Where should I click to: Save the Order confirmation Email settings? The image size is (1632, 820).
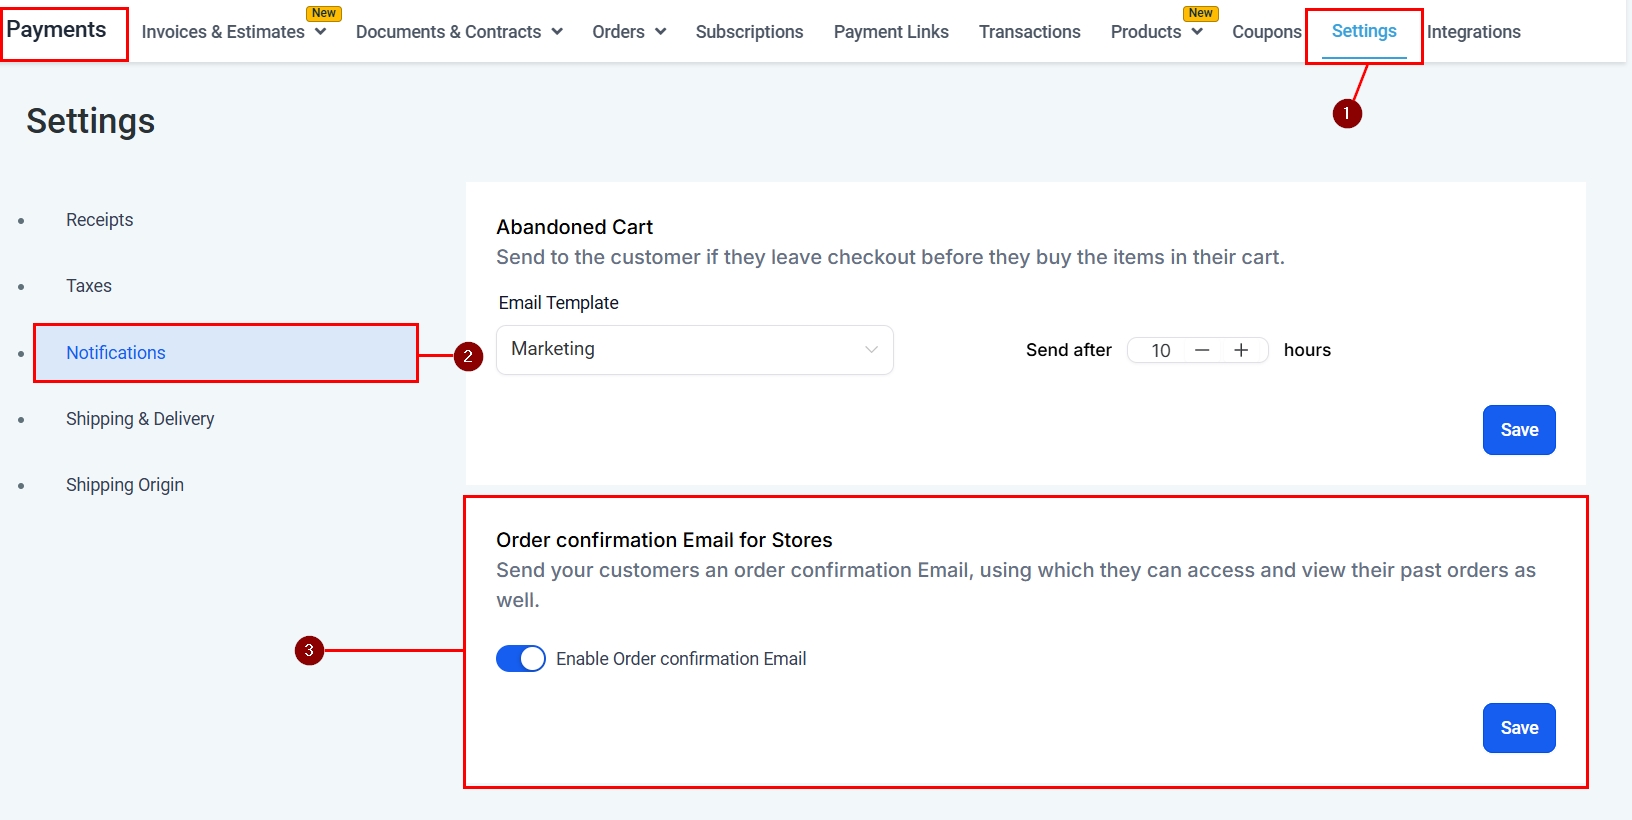click(x=1518, y=728)
